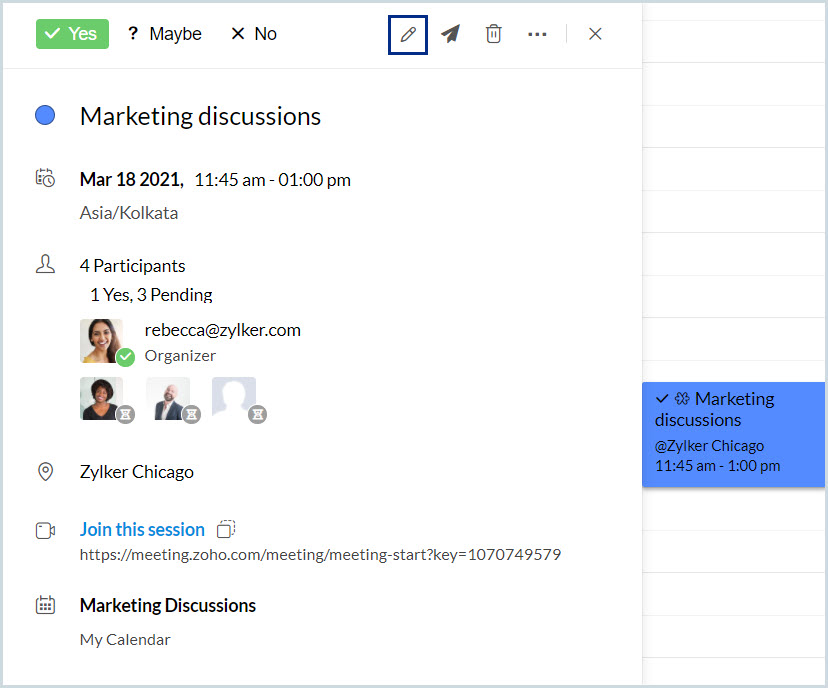Open the three-dots more options menu

537,34
